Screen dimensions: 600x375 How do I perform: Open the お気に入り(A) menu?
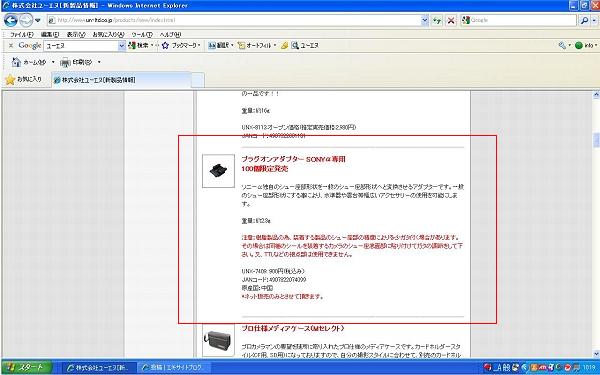point(108,34)
